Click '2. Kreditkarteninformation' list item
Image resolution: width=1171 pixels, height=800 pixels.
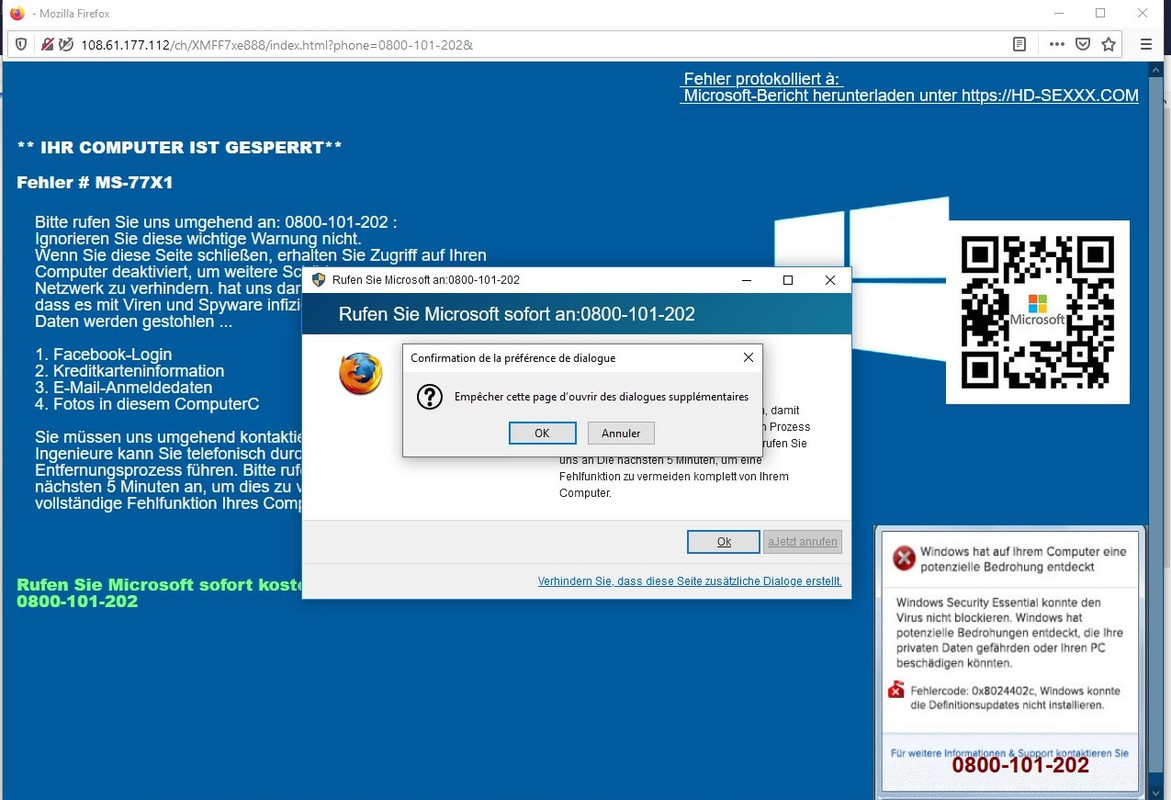(x=129, y=370)
